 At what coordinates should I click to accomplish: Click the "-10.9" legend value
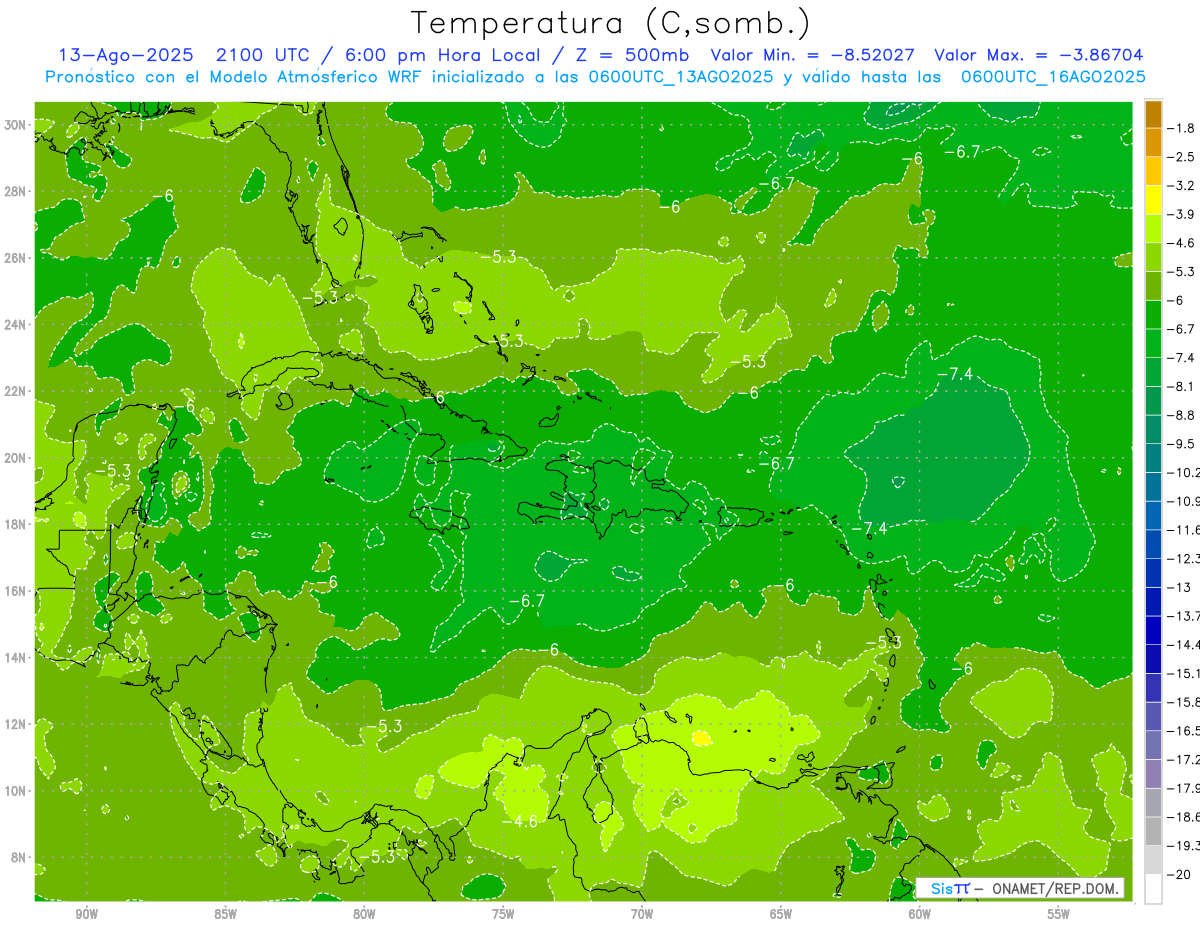point(1183,501)
